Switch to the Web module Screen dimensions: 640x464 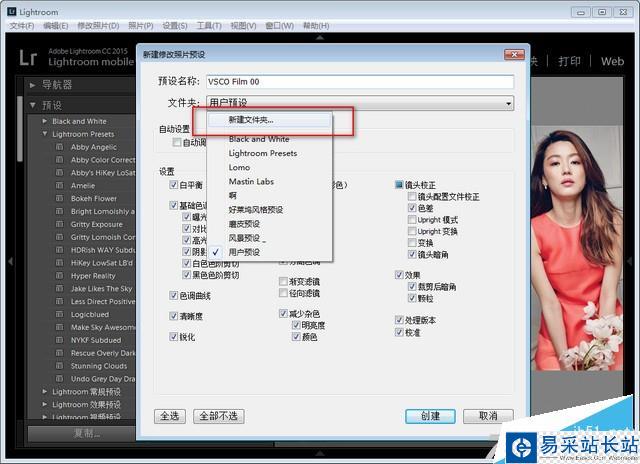612,62
